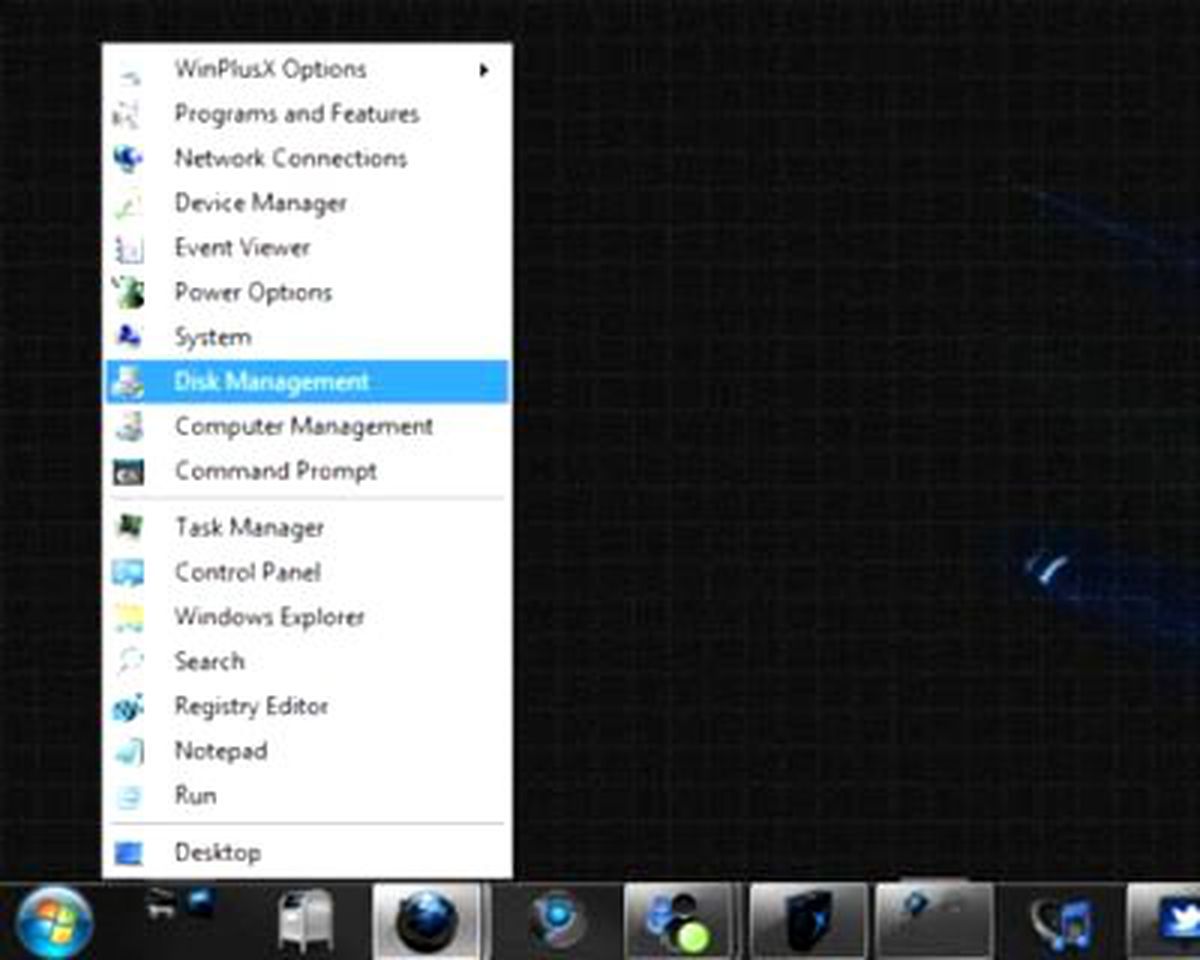1200x960 pixels.
Task: Select Network Connections from the menu
Action: click(307, 158)
